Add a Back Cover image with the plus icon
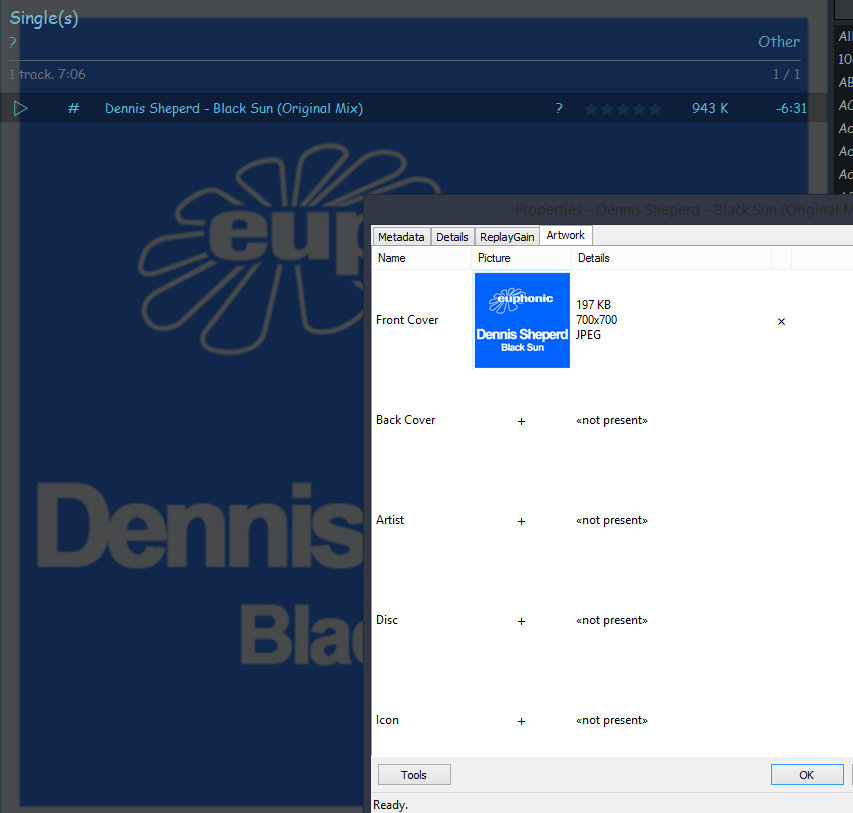 pyautogui.click(x=521, y=421)
